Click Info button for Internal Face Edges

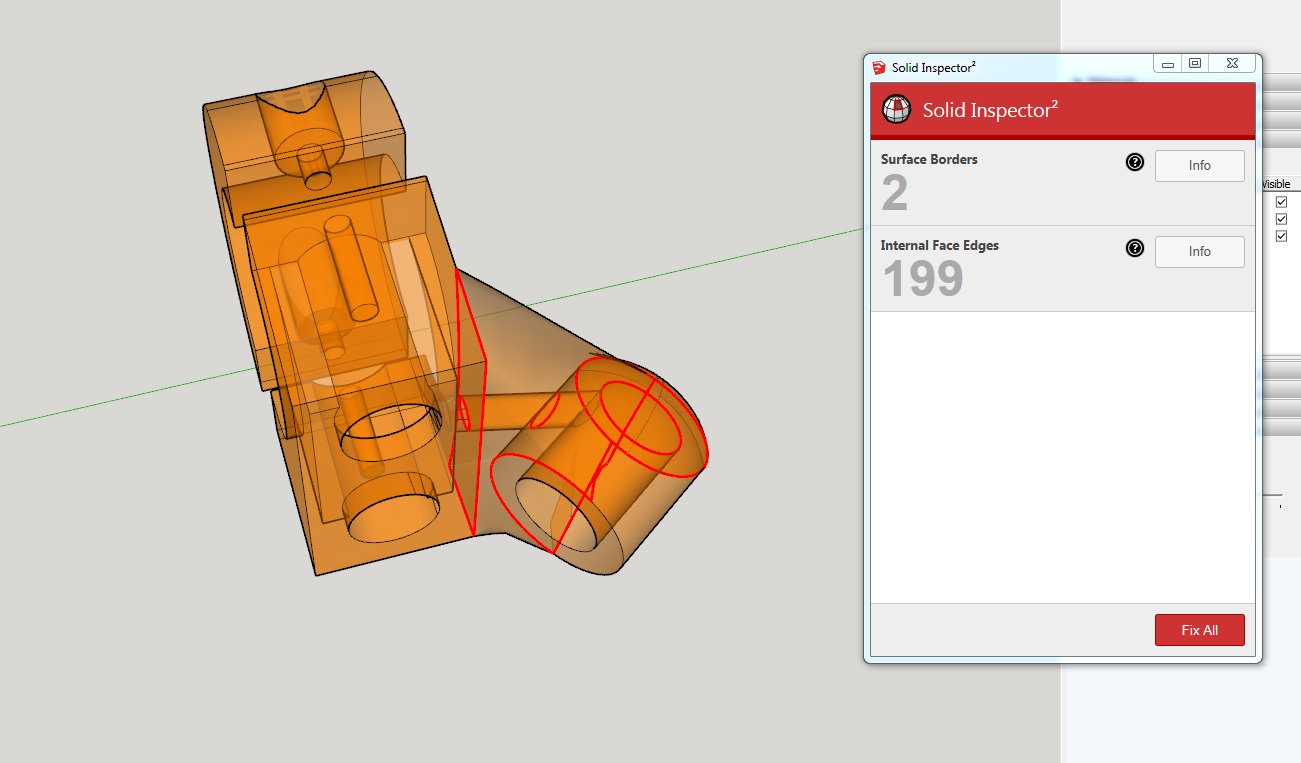pos(1200,252)
